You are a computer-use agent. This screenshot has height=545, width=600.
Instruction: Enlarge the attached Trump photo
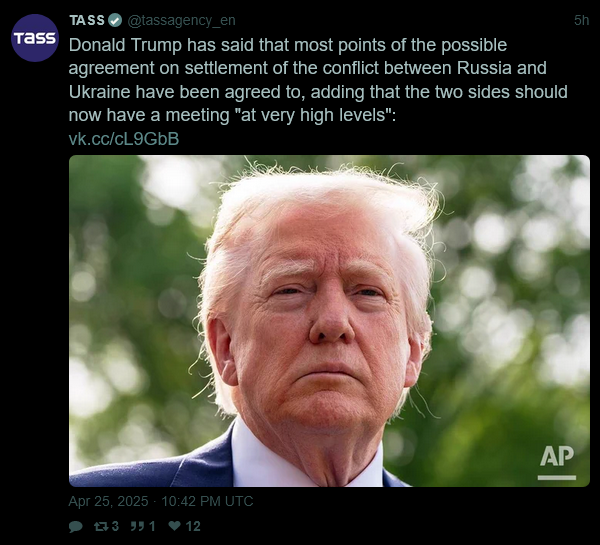329,321
